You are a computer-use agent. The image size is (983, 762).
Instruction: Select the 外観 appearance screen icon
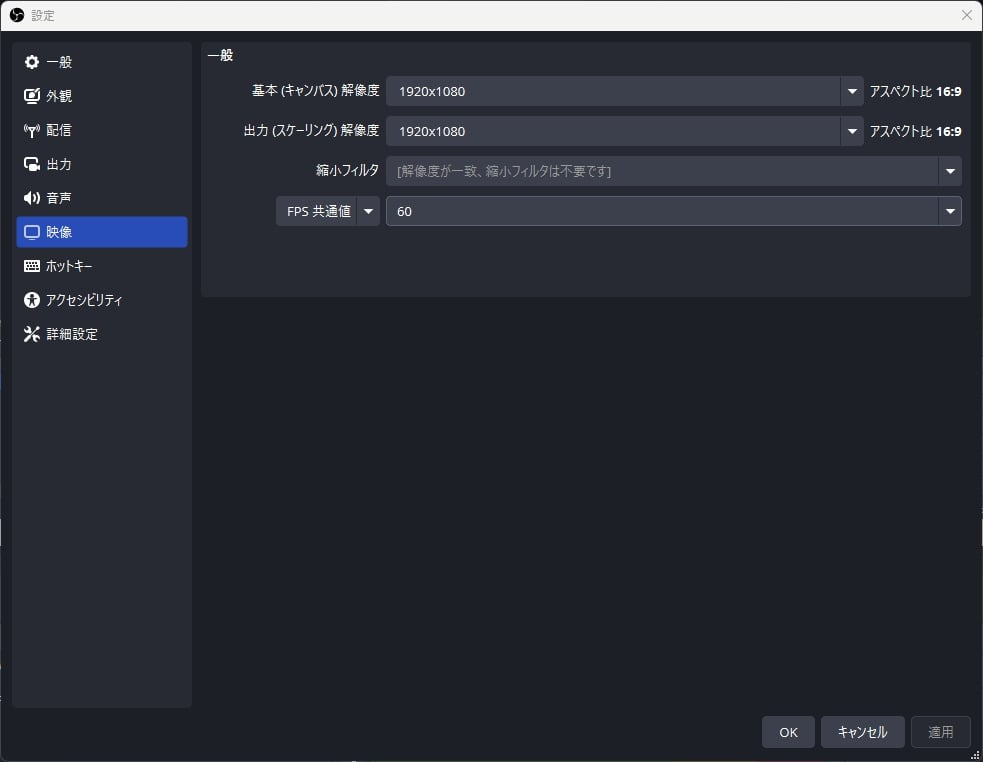[x=32, y=95]
